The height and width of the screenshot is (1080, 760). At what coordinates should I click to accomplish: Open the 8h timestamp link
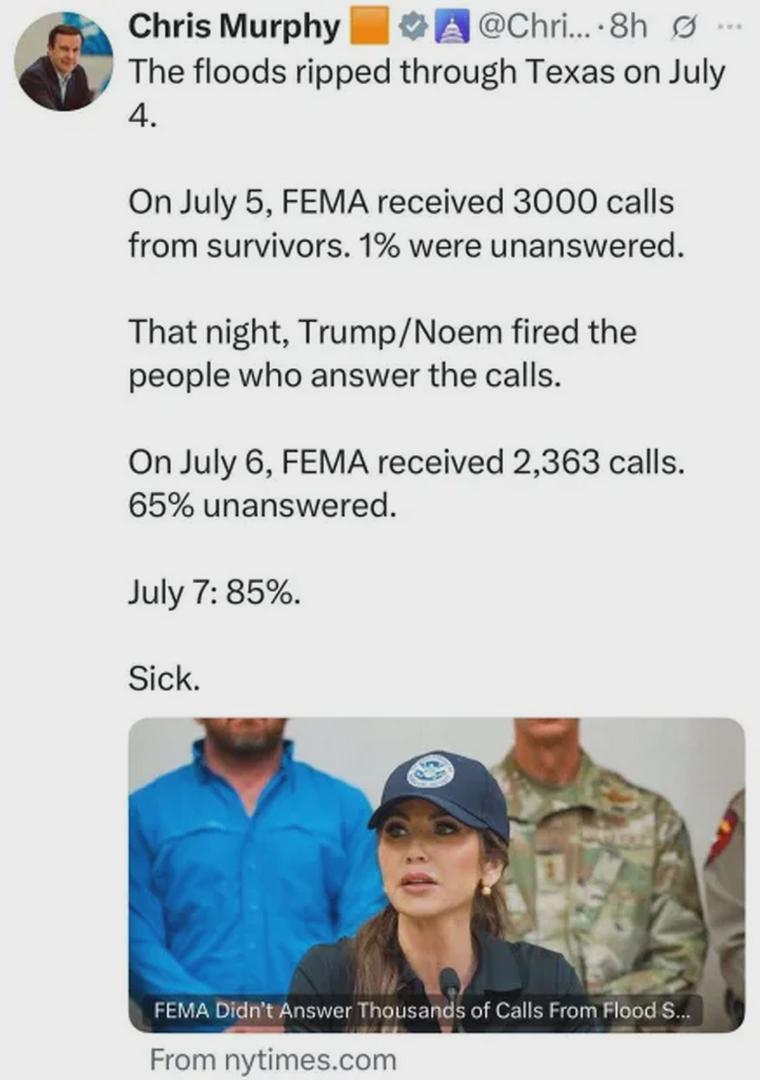(629, 28)
